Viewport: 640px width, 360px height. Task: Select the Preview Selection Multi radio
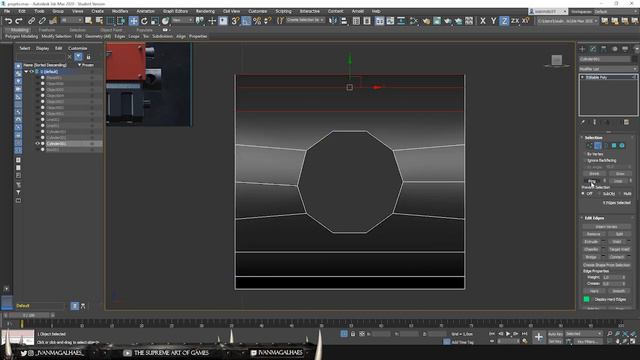pyautogui.click(x=620, y=193)
